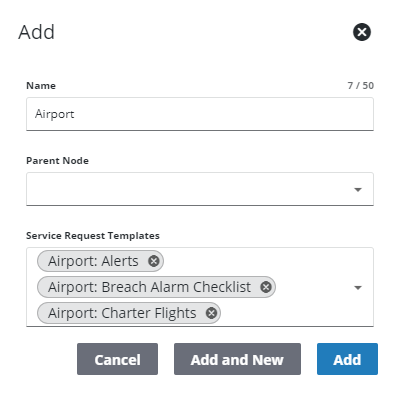This screenshot has width=396, height=394.
Task: Click the Parent Node label
Action: [x=57, y=161]
